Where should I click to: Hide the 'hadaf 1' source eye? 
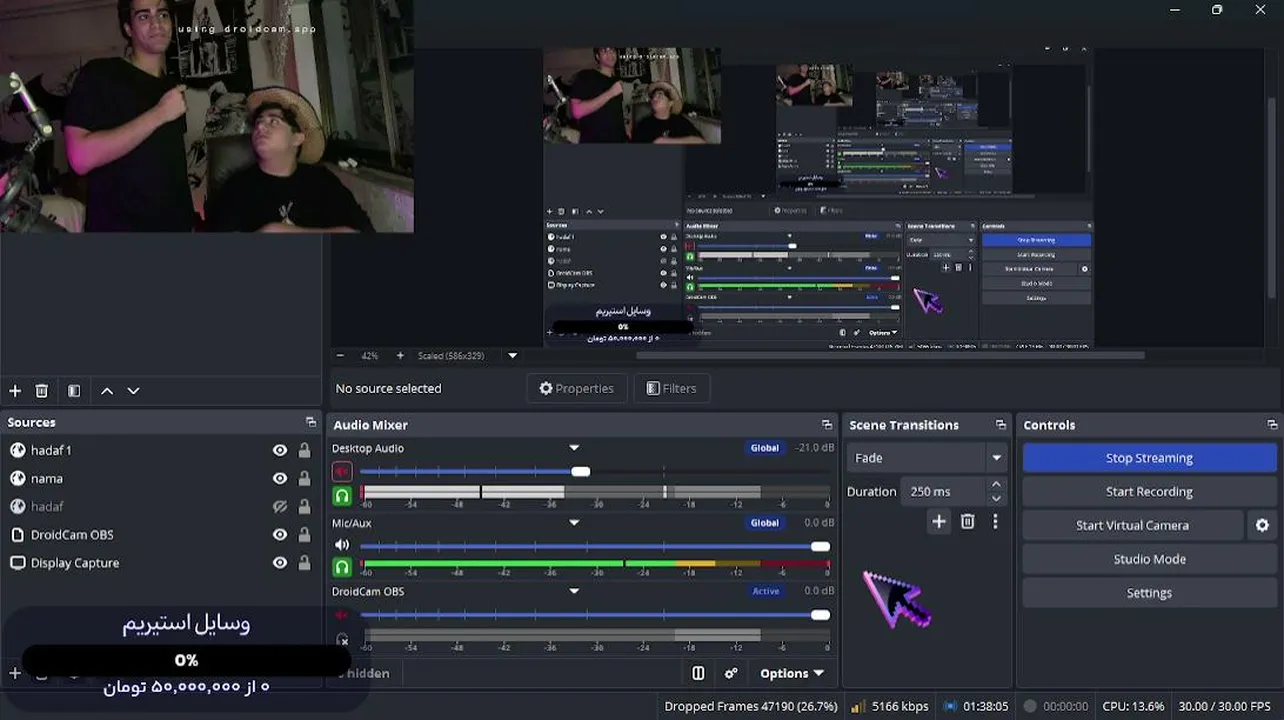coord(280,450)
